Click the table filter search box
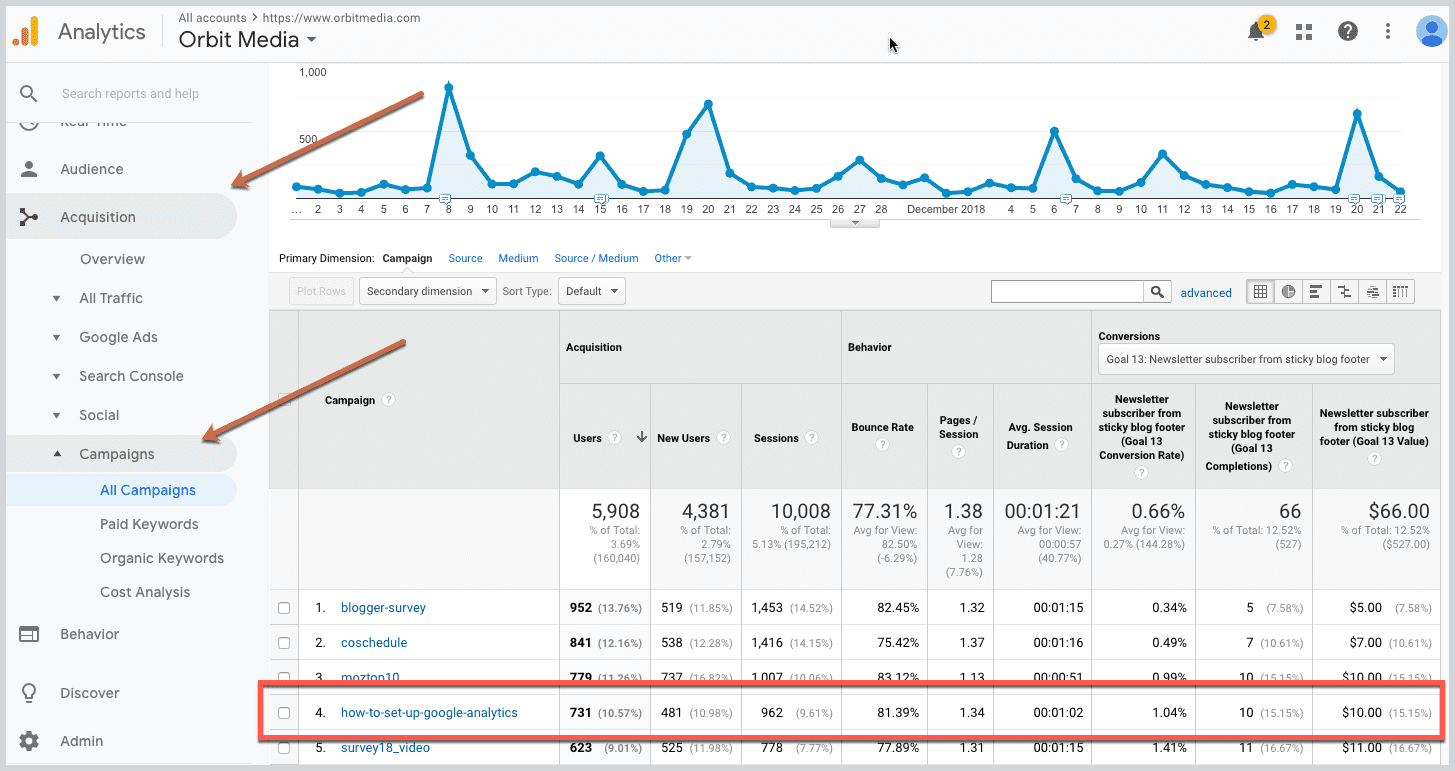 pyautogui.click(x=1067, y=292)
